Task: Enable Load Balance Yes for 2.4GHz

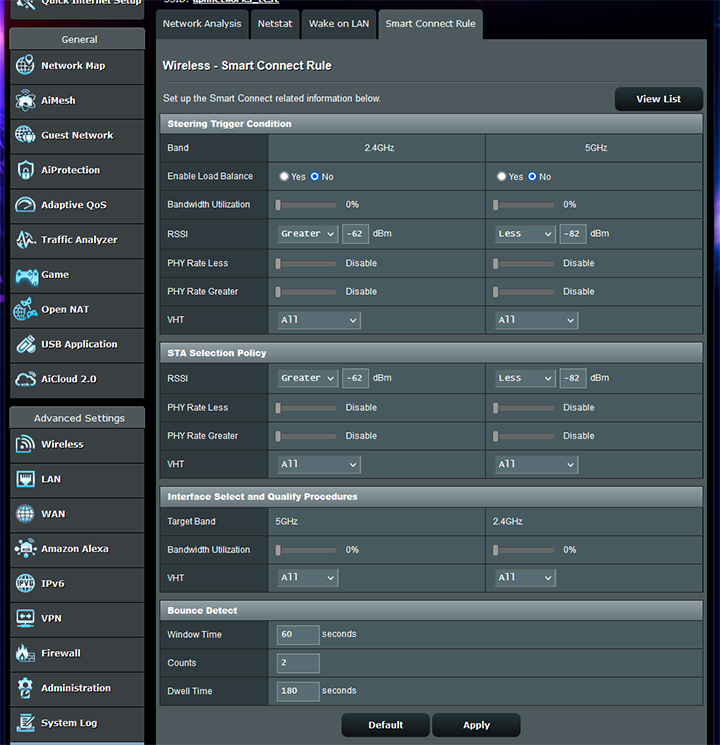Action: [x=284, y=177]
